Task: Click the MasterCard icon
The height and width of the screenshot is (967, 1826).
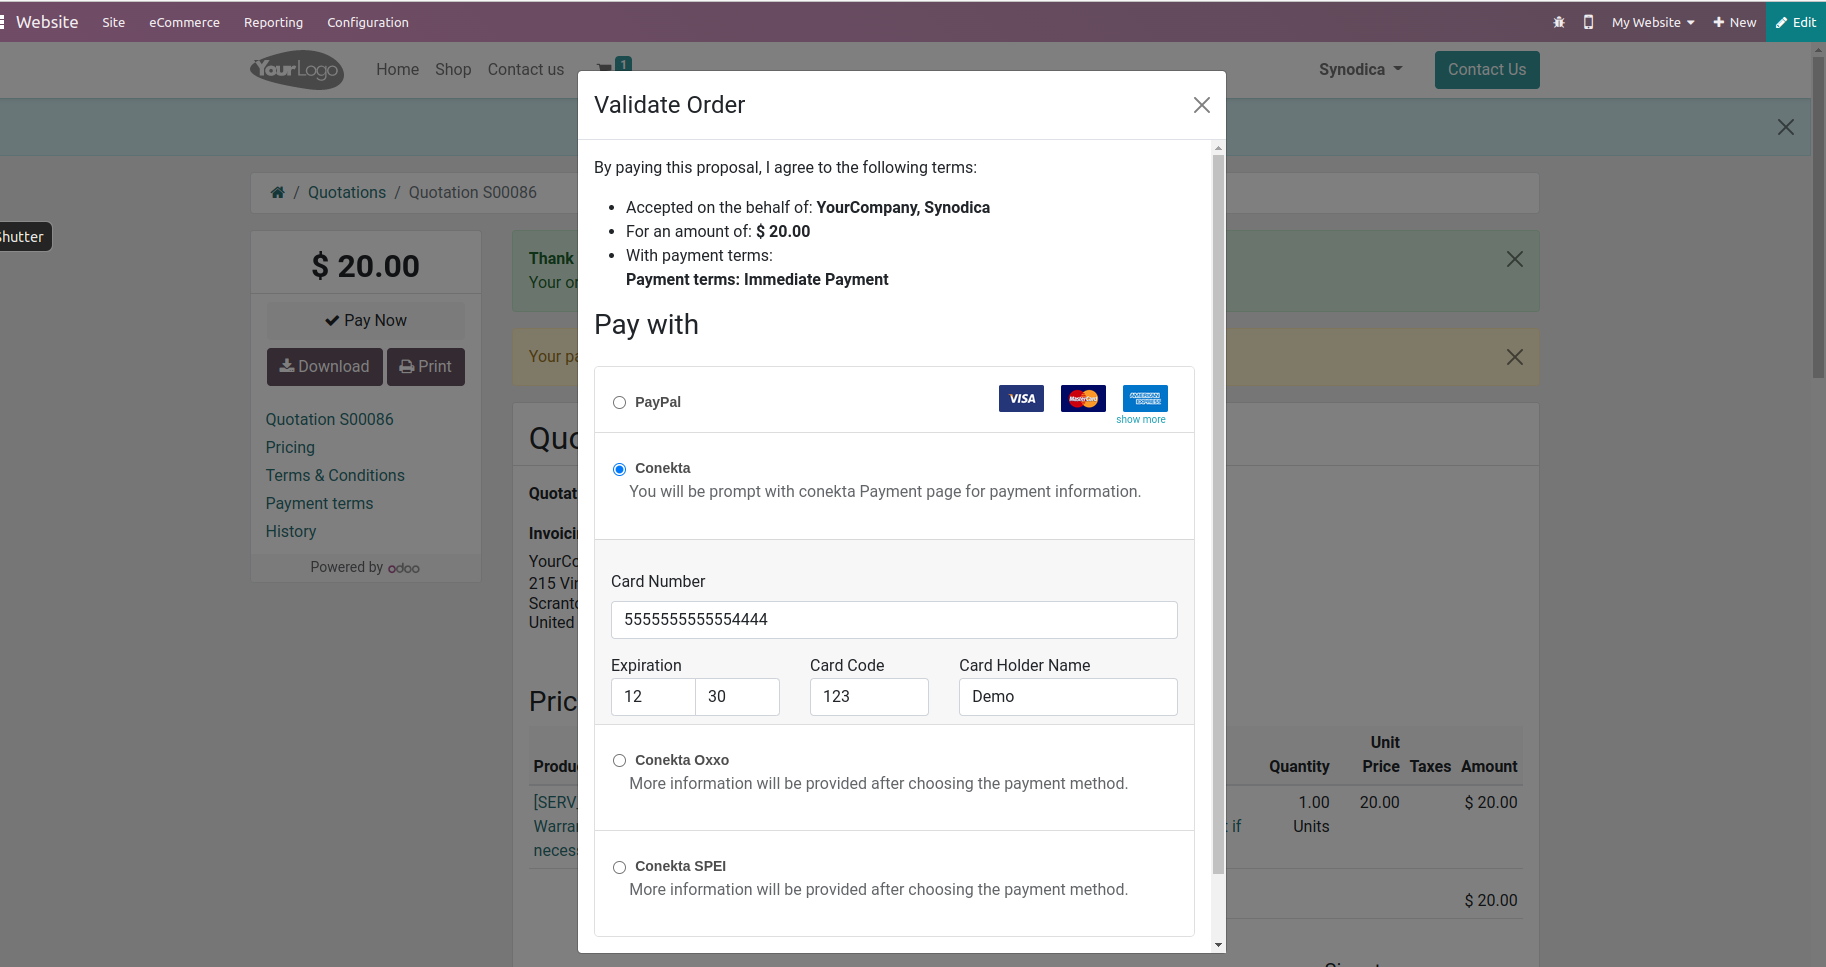Action: coord(1083,398)
